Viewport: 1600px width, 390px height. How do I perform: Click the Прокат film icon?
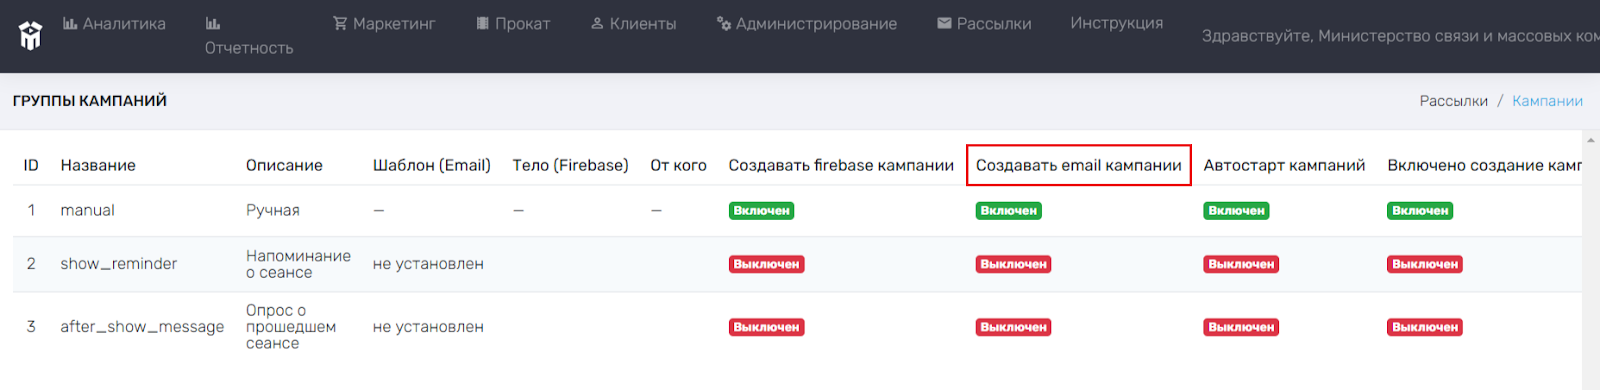(483, 23)
